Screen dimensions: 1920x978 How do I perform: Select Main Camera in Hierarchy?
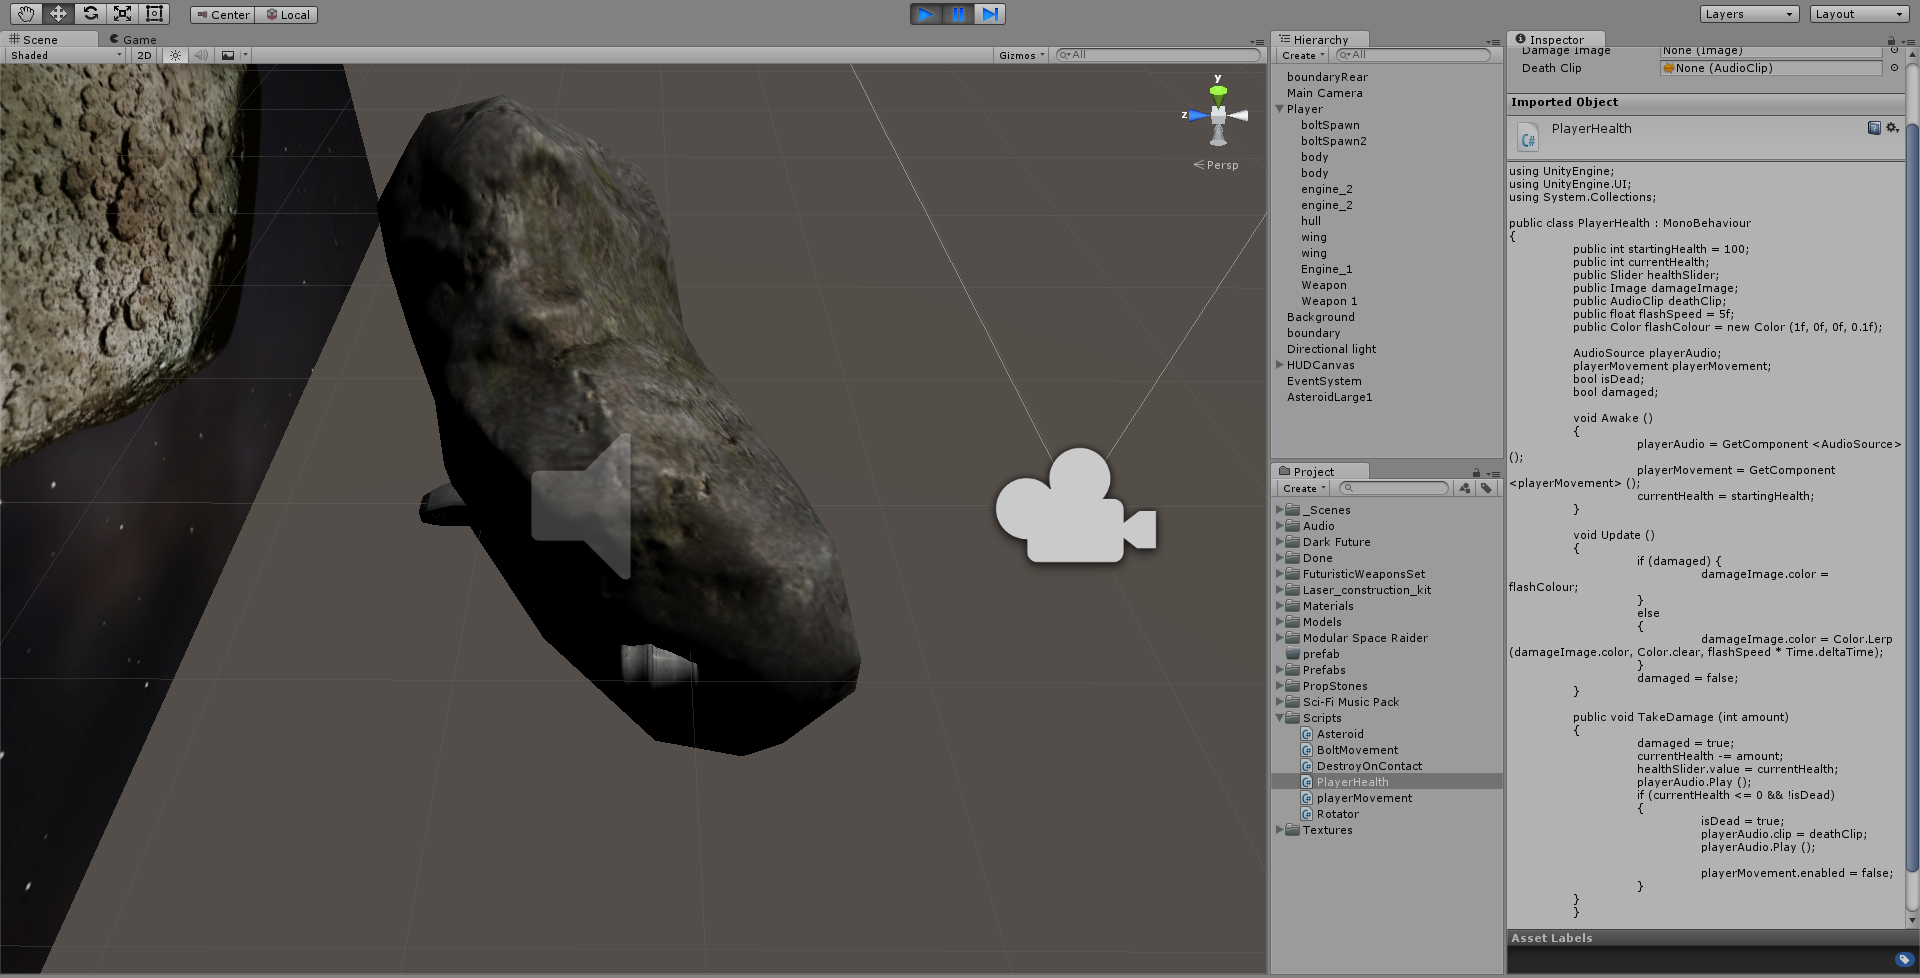tap(1325, 93)
